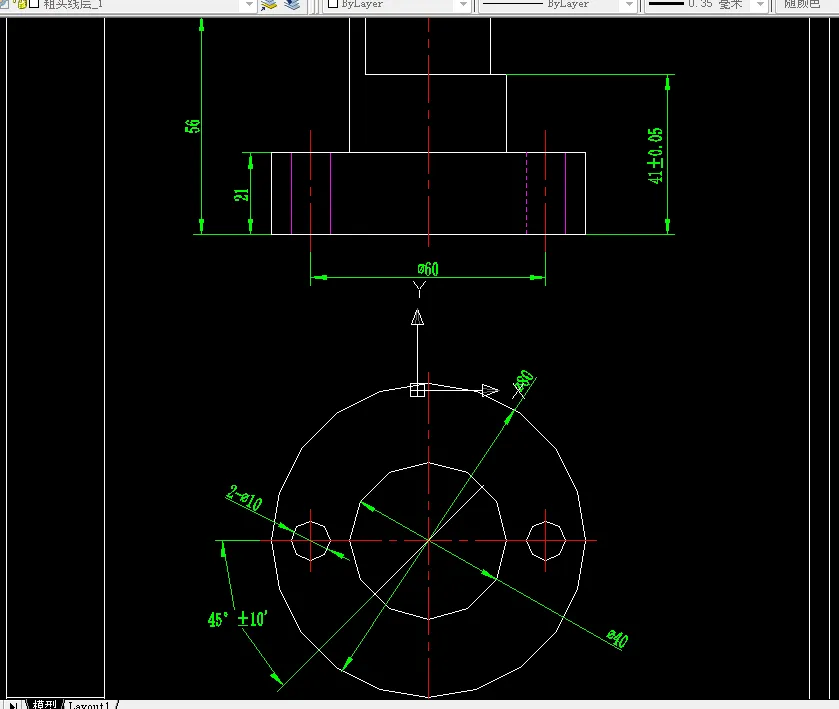Select the 45°±10' angle dimension text
The width and height of the screenshot is (839, 709).
pos(238,619)
